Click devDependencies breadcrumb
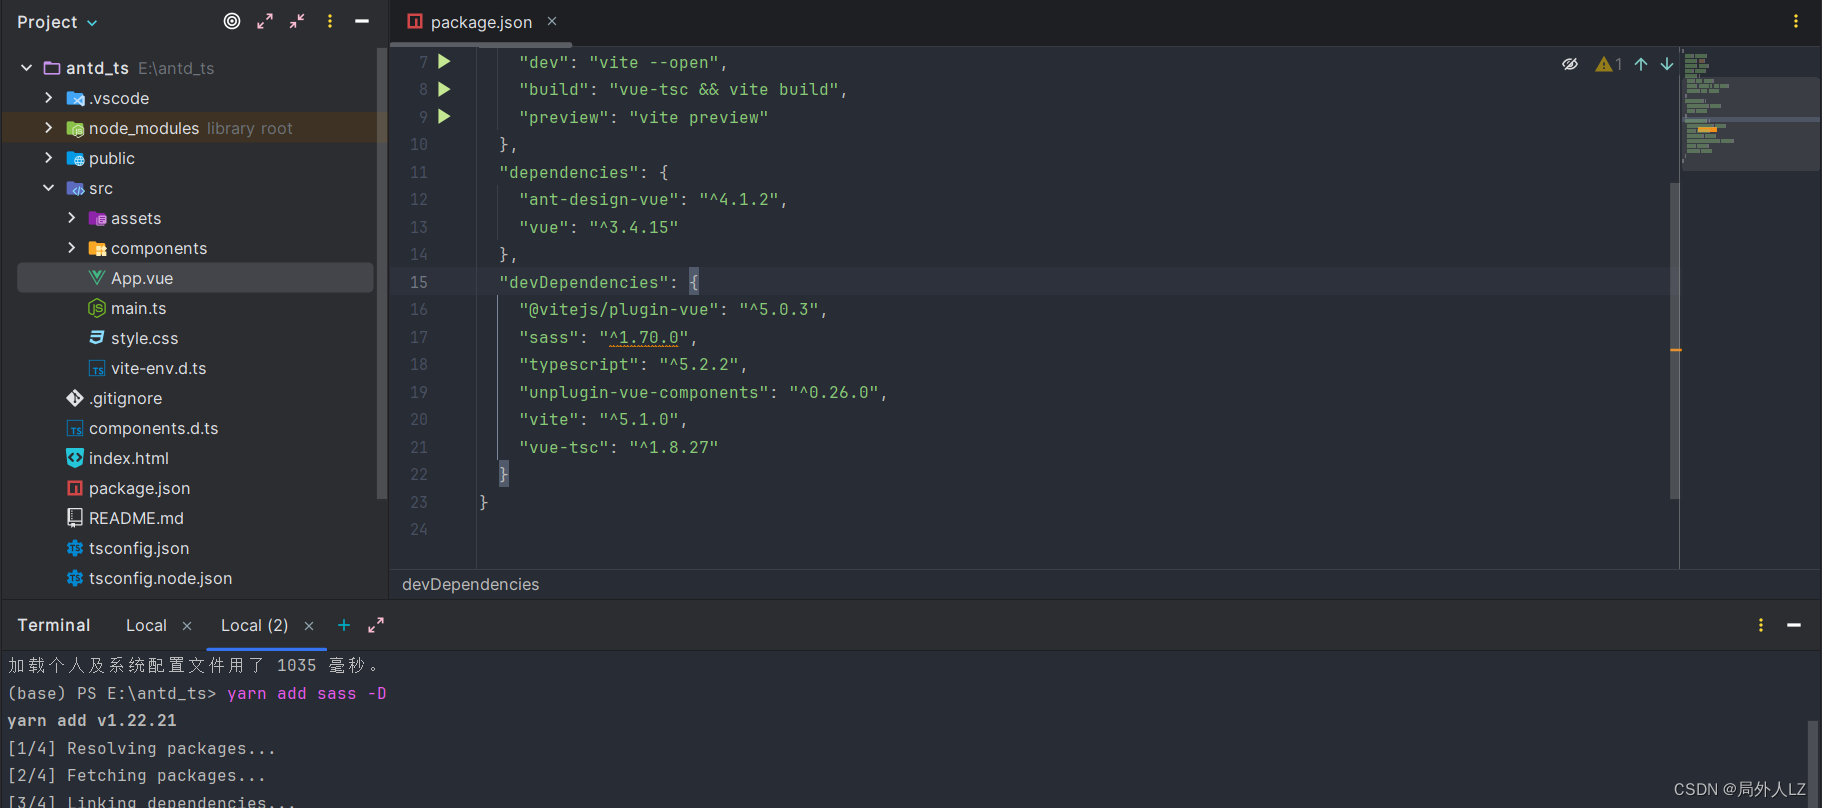 [470, 584]
